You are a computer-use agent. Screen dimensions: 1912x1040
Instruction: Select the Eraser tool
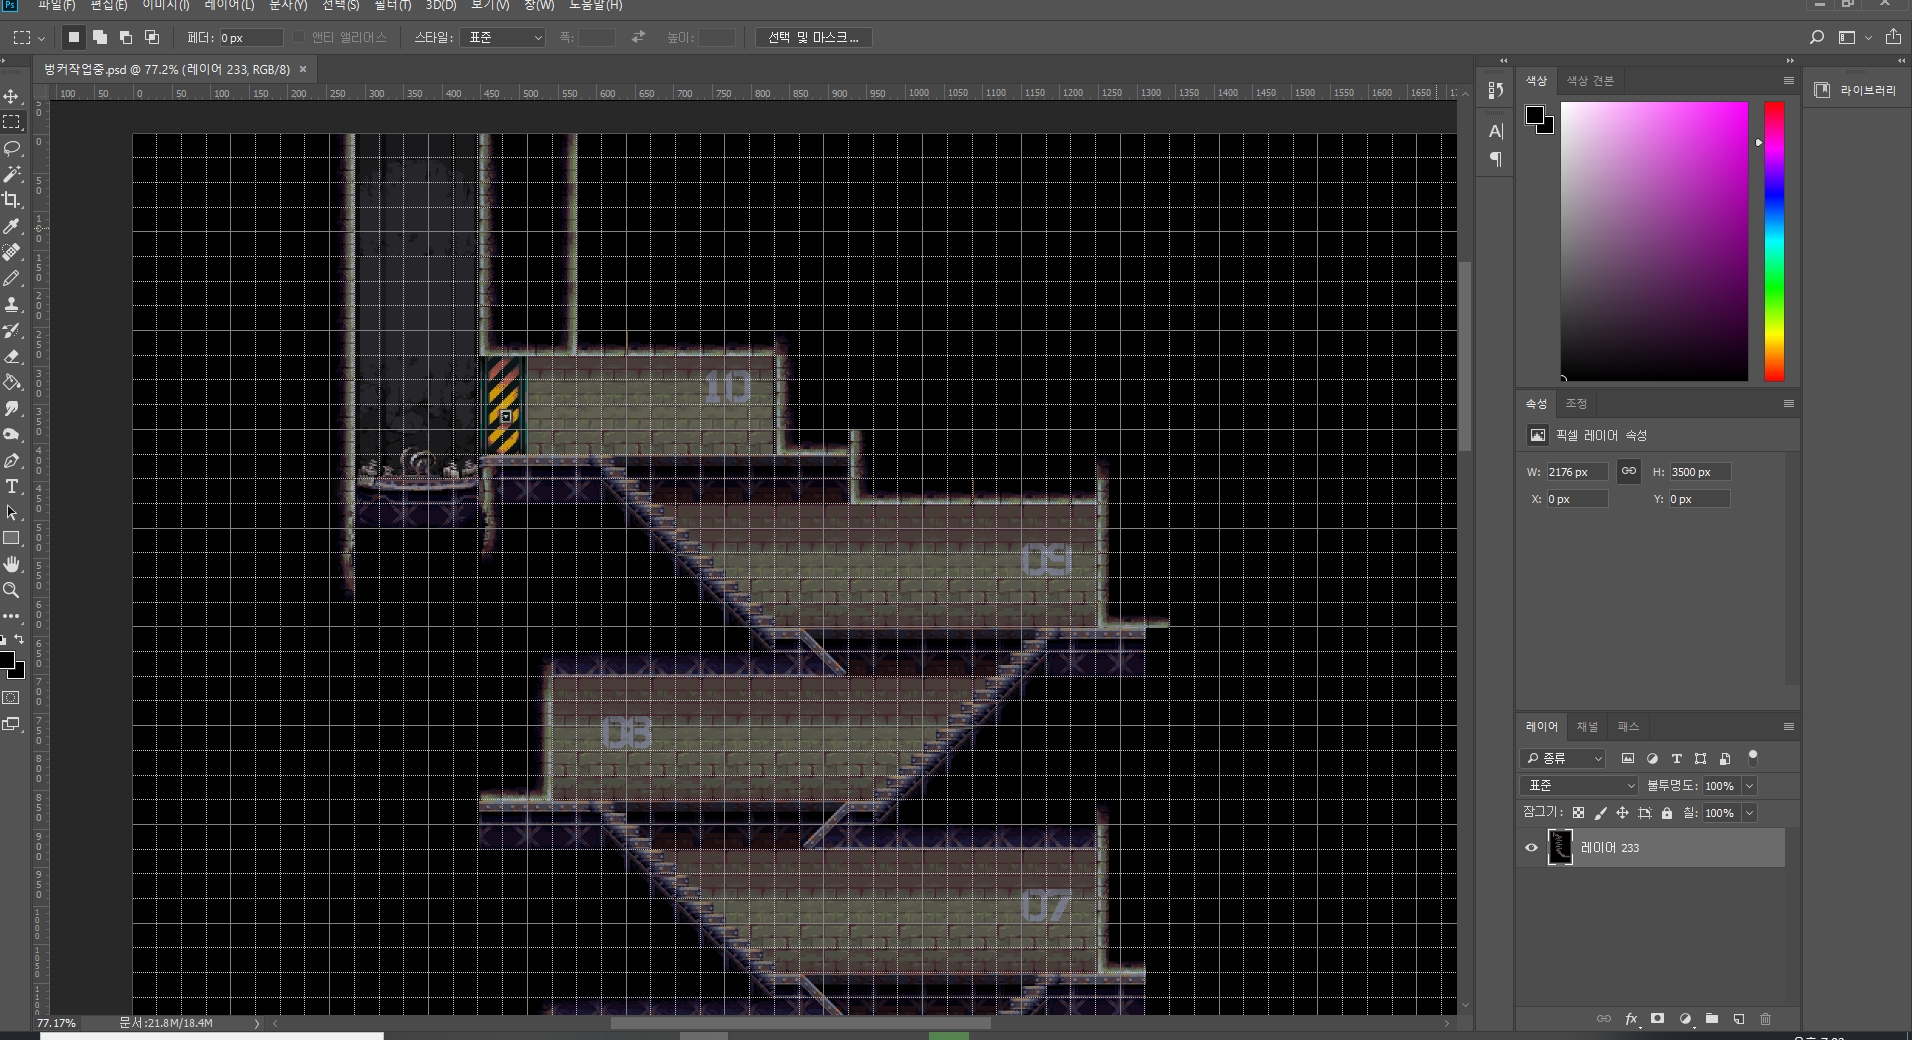(12, 356)
